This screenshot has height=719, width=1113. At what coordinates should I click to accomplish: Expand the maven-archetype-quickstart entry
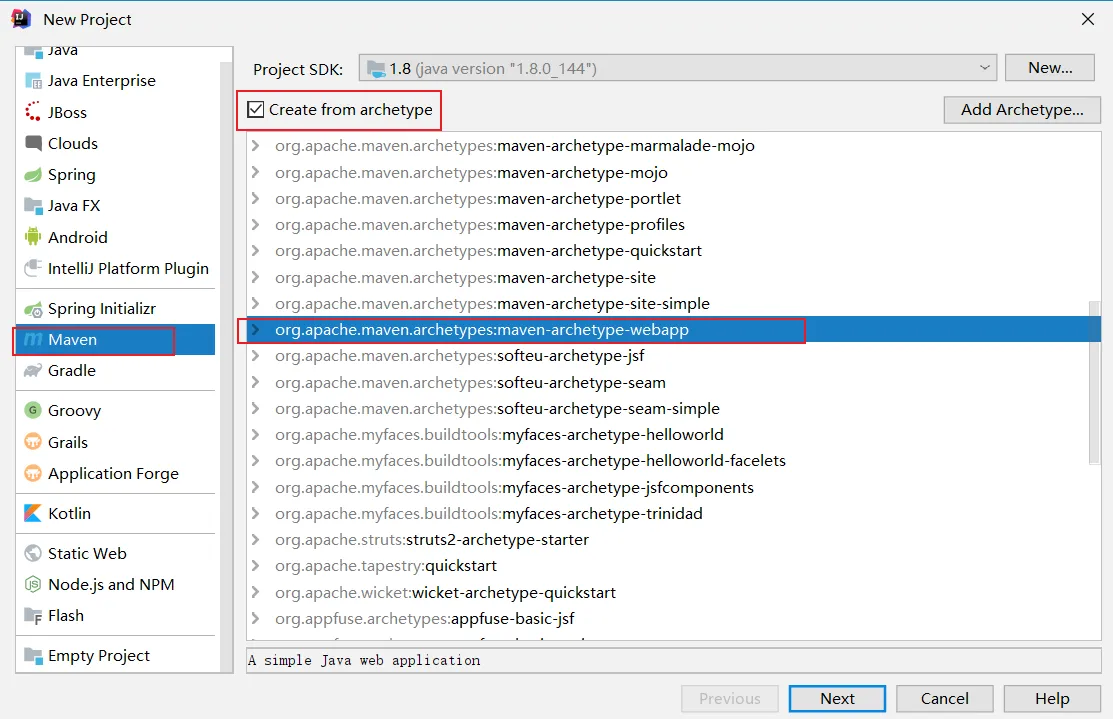256,251
